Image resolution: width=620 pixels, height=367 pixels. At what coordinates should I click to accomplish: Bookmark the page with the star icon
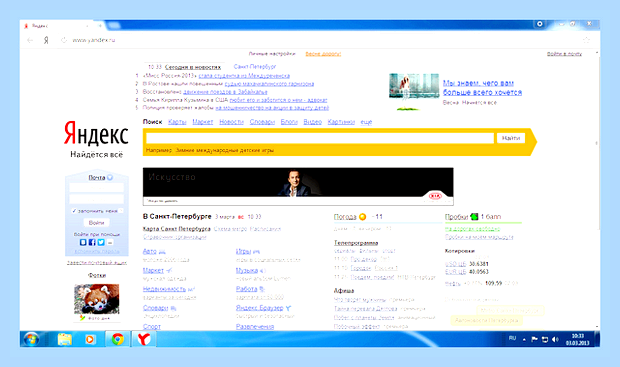(x=586, y=40)
